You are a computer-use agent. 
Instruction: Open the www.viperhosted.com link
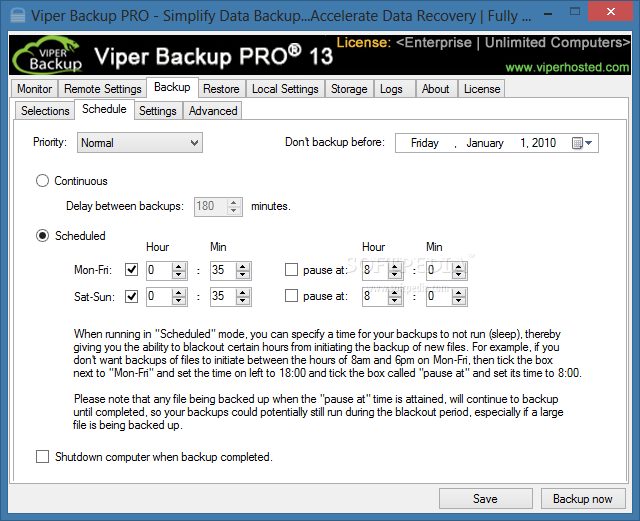(x=567, y=67)
